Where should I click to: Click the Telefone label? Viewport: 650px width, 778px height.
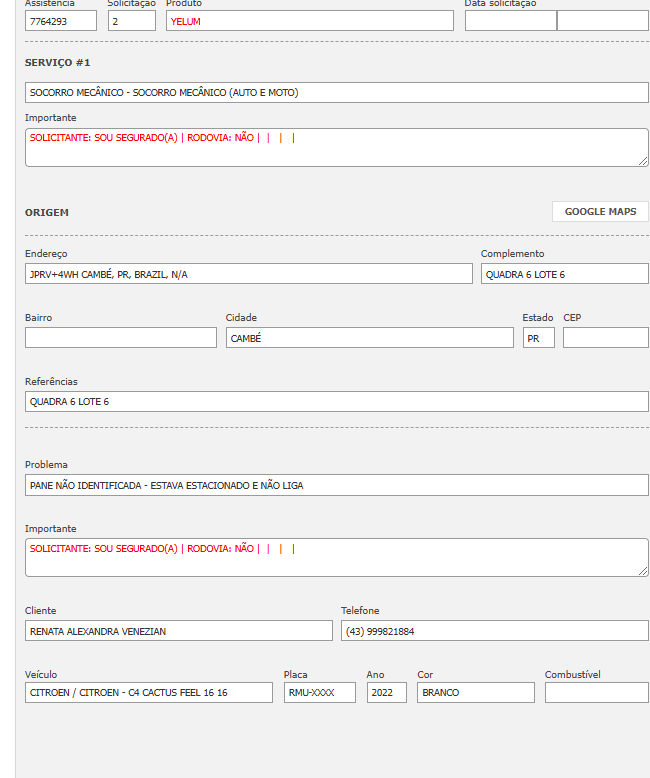pyautogui.click(x=360, y=611)
